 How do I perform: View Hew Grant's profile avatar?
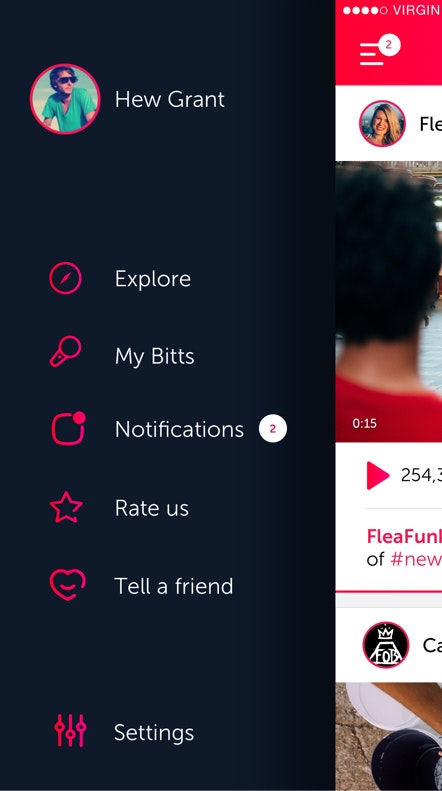point(65,99)
